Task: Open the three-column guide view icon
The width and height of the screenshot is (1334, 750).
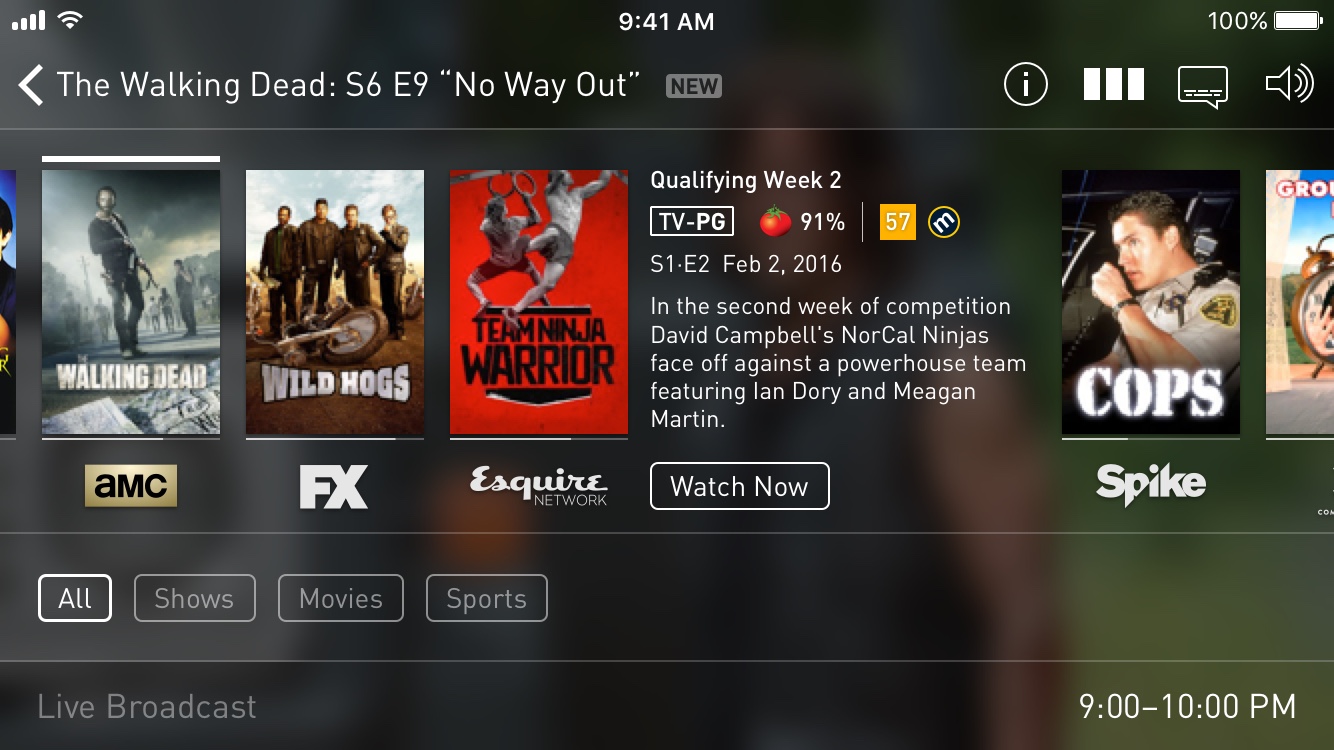Action: (x=1114, y=85)
